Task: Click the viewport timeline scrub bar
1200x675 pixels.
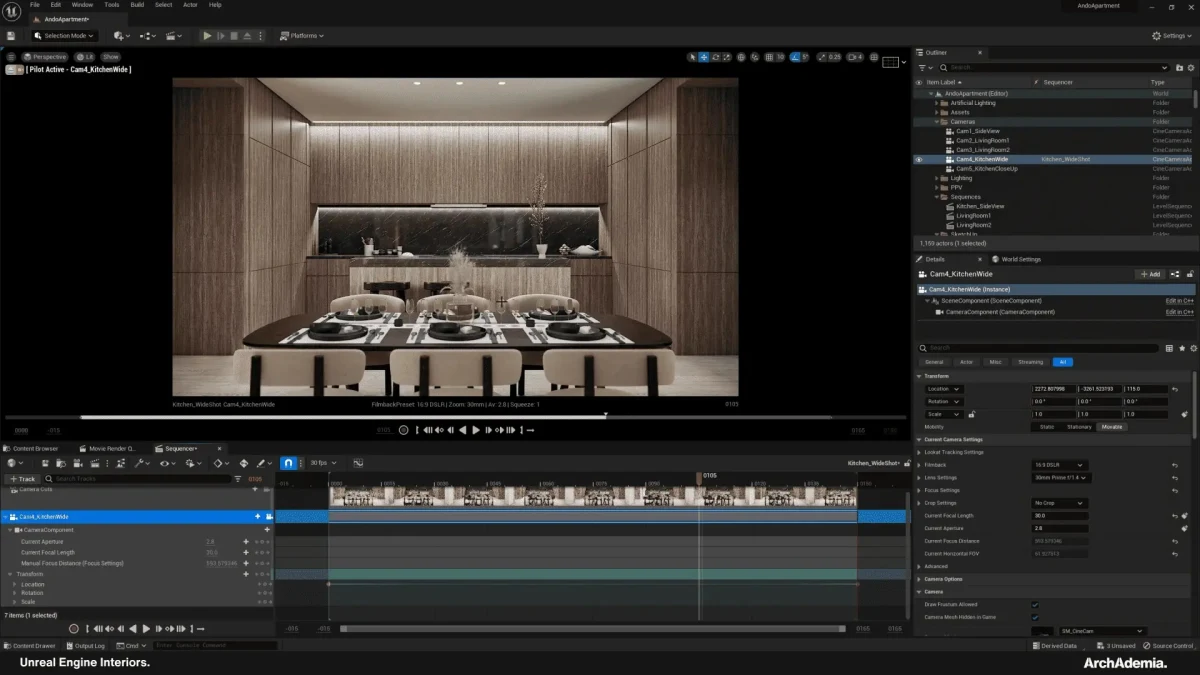Action: [x=455, y=417]
